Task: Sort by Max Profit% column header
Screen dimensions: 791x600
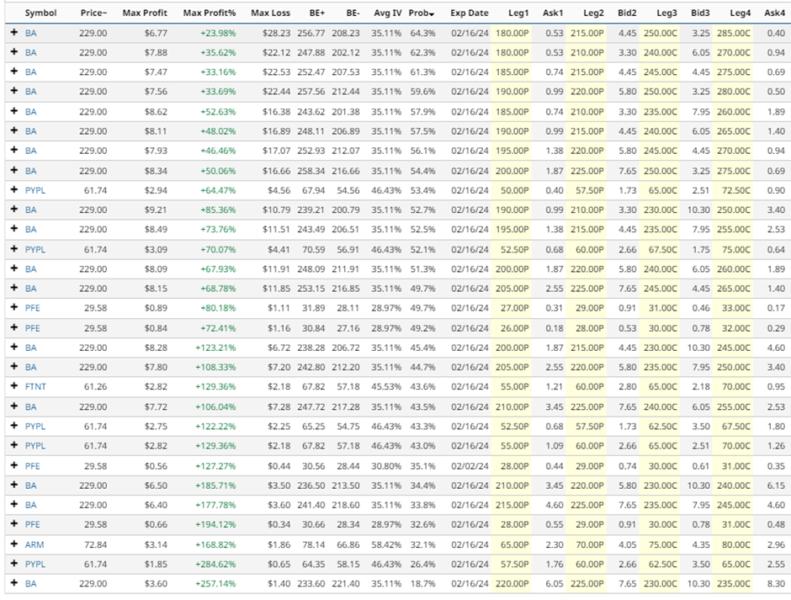Action: click(x=209, y=13)
